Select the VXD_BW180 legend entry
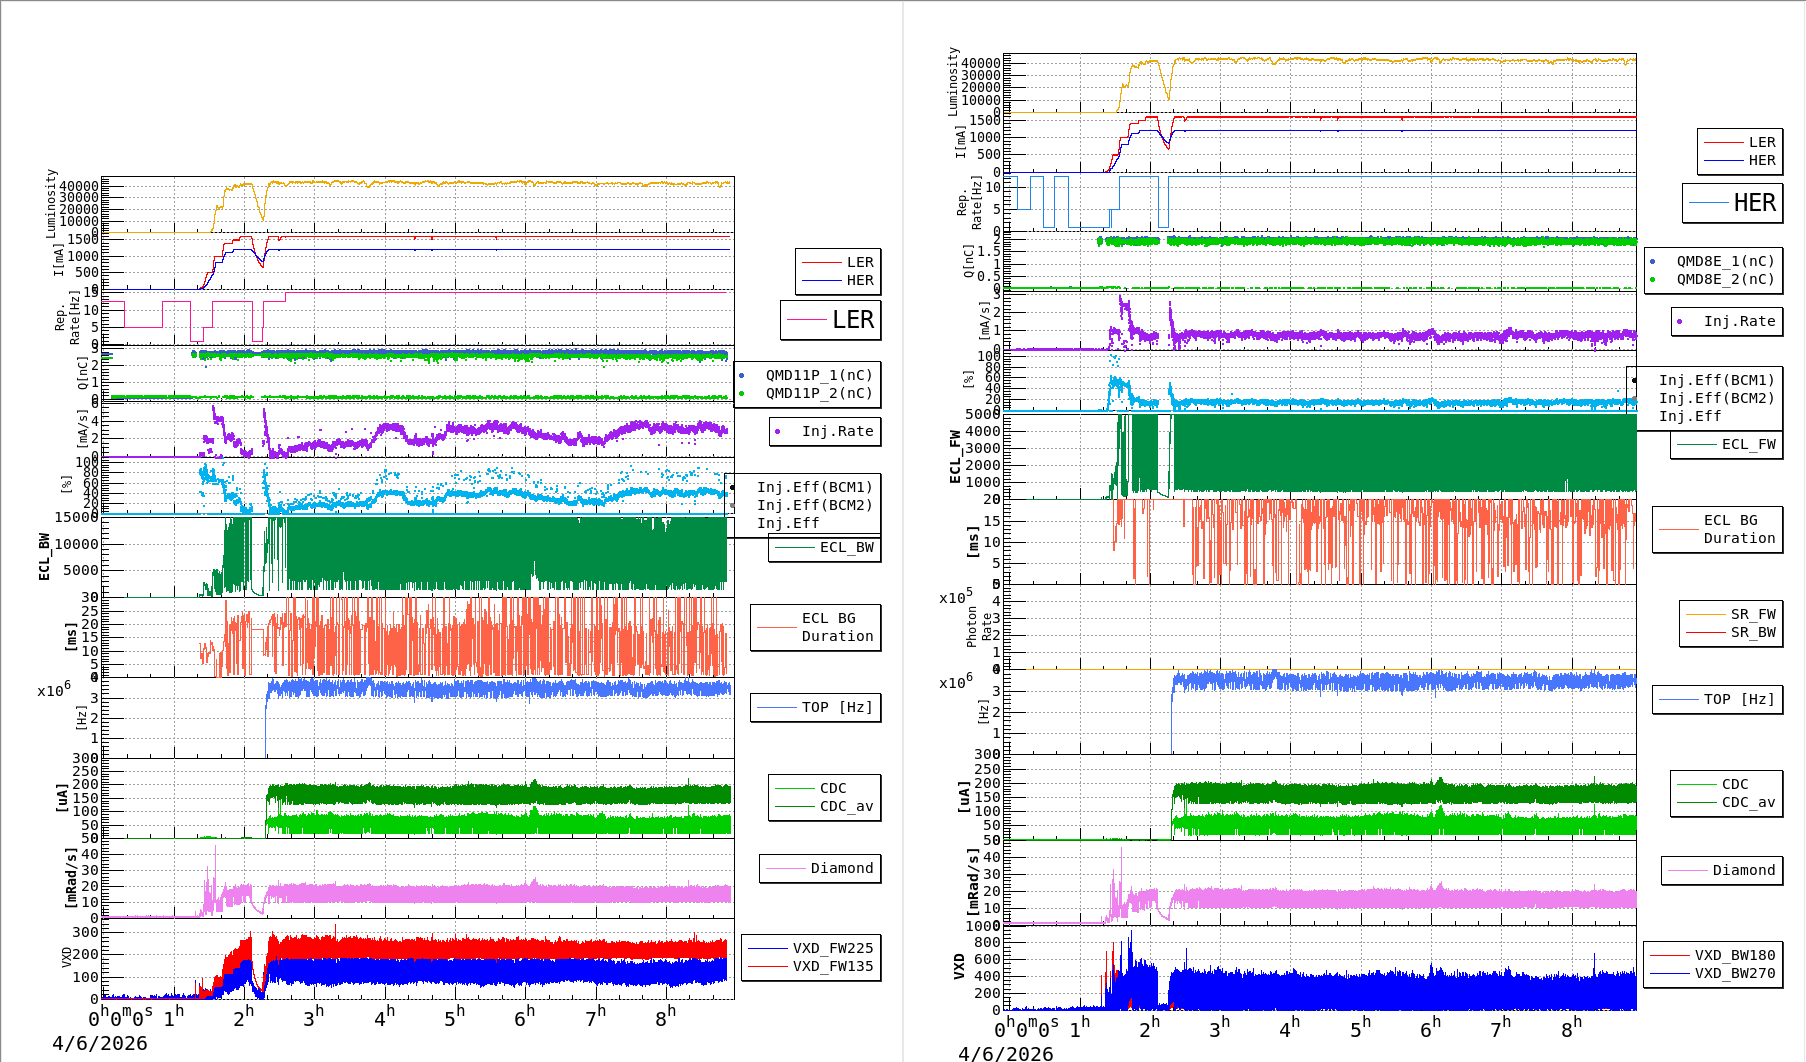The image size is (1806, 1062). point(1713,955)
